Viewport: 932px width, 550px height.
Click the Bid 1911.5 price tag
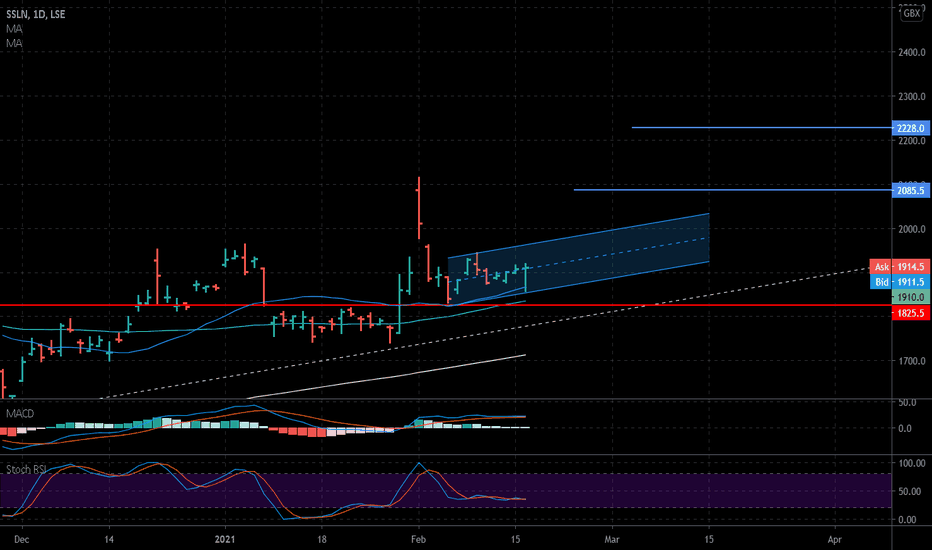click(899, 282)
